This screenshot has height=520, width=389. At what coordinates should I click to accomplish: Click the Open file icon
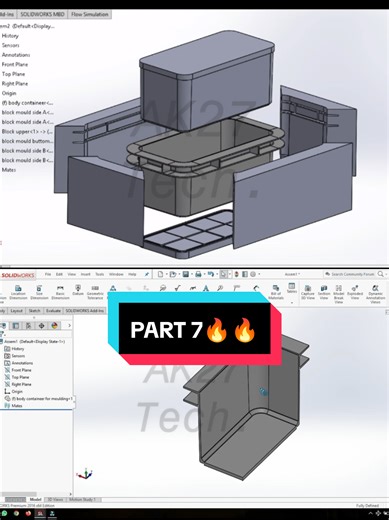(x=172, y=274)
